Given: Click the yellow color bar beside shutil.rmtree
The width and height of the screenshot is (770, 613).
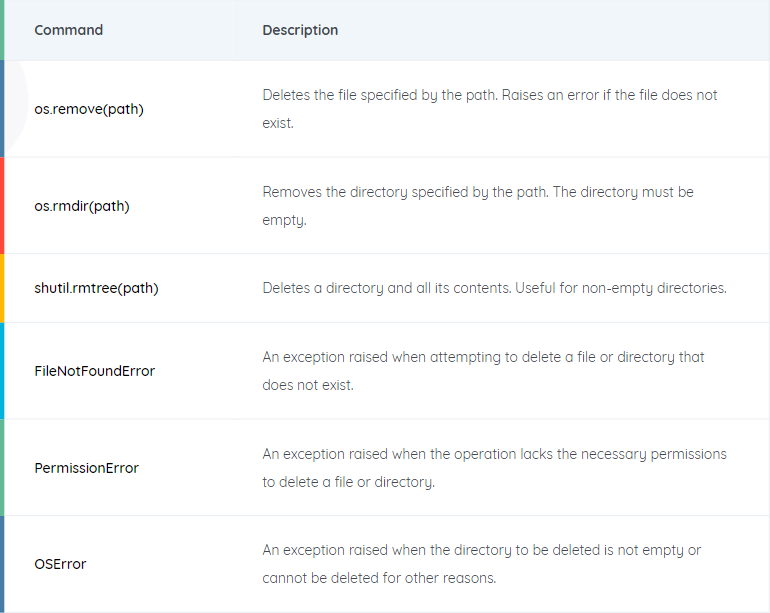Looking at the screenshot, I should (x=2, y=288).
